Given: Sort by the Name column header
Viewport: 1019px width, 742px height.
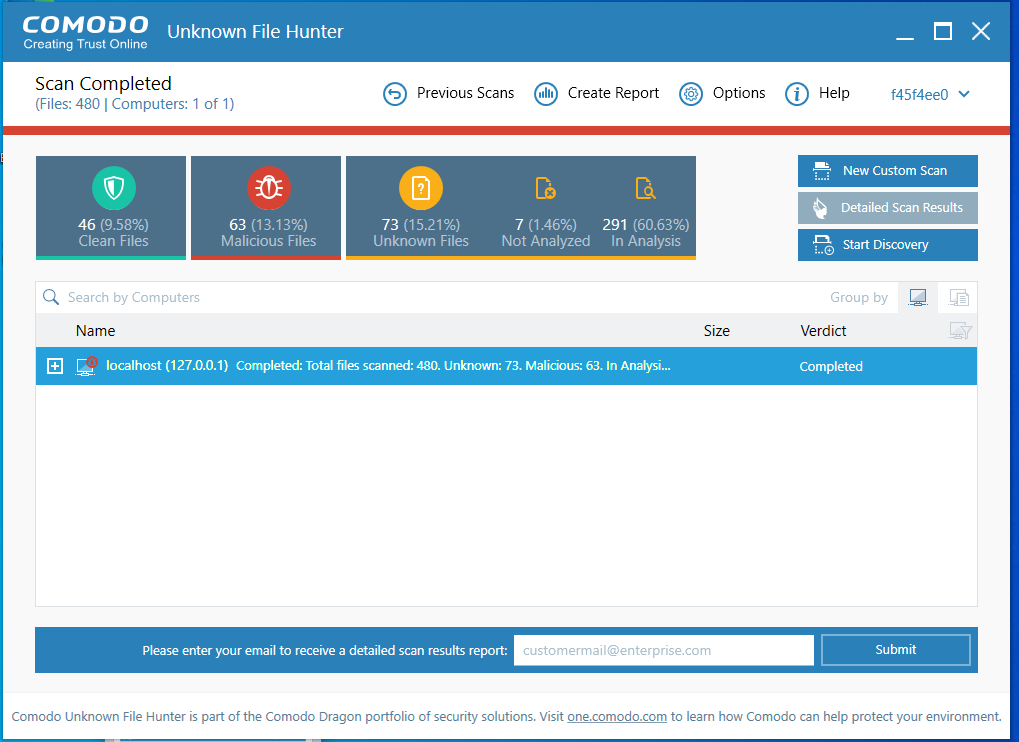Looking at the screenshot, I should (x=96, y=331).
